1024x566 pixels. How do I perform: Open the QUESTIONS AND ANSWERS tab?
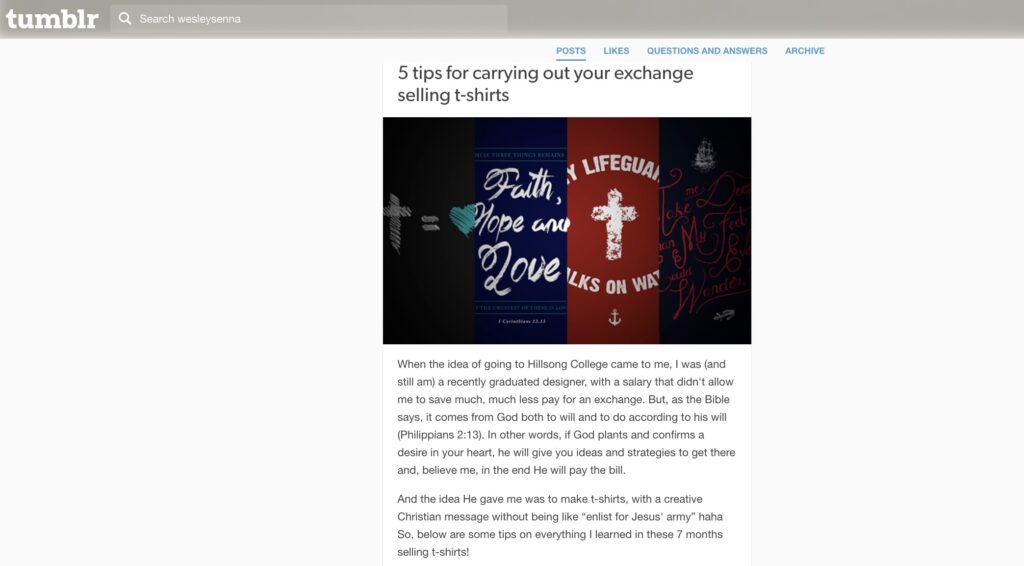point(707,51)
